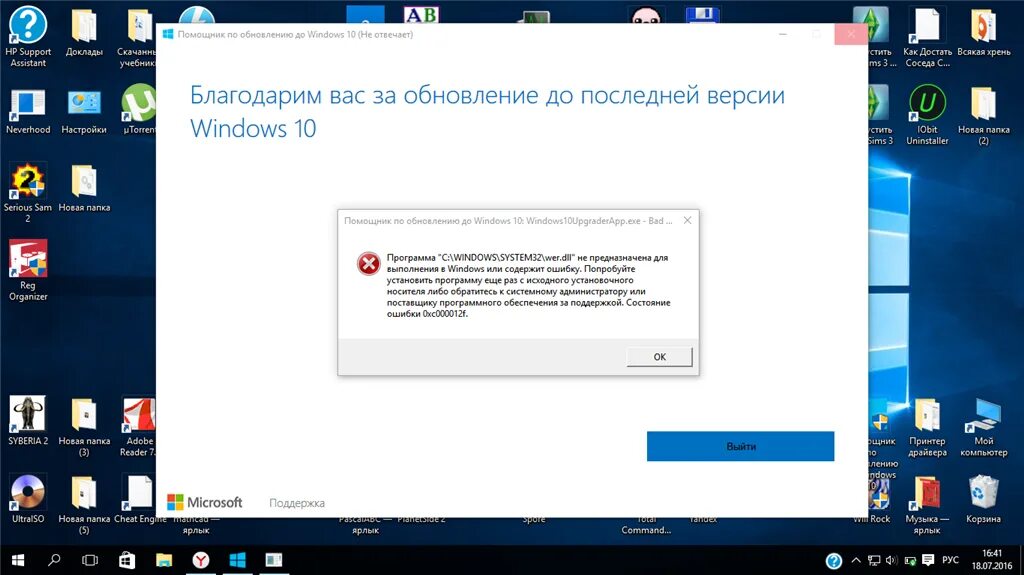Open volume control in system tray
Image resolution: width=1024 pixels, height=575 pixels.
coord(891,561)
